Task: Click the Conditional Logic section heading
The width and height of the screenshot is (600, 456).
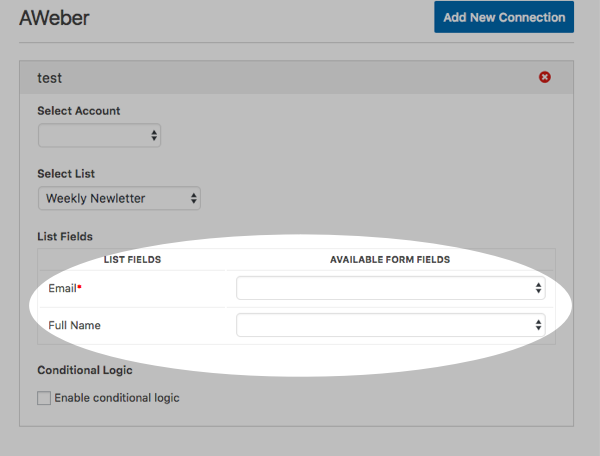Action: tap(85, 370)
